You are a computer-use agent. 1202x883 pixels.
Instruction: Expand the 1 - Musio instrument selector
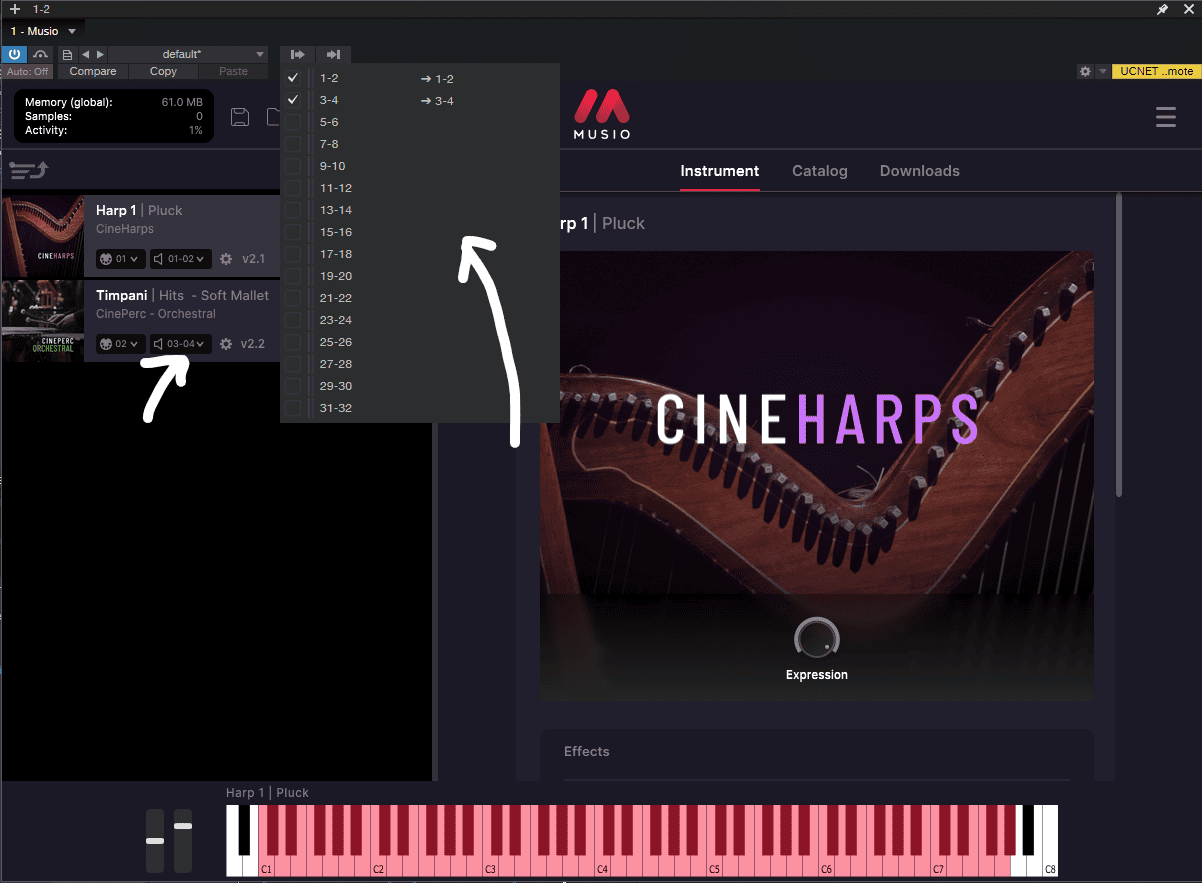(x=44, y=31)
